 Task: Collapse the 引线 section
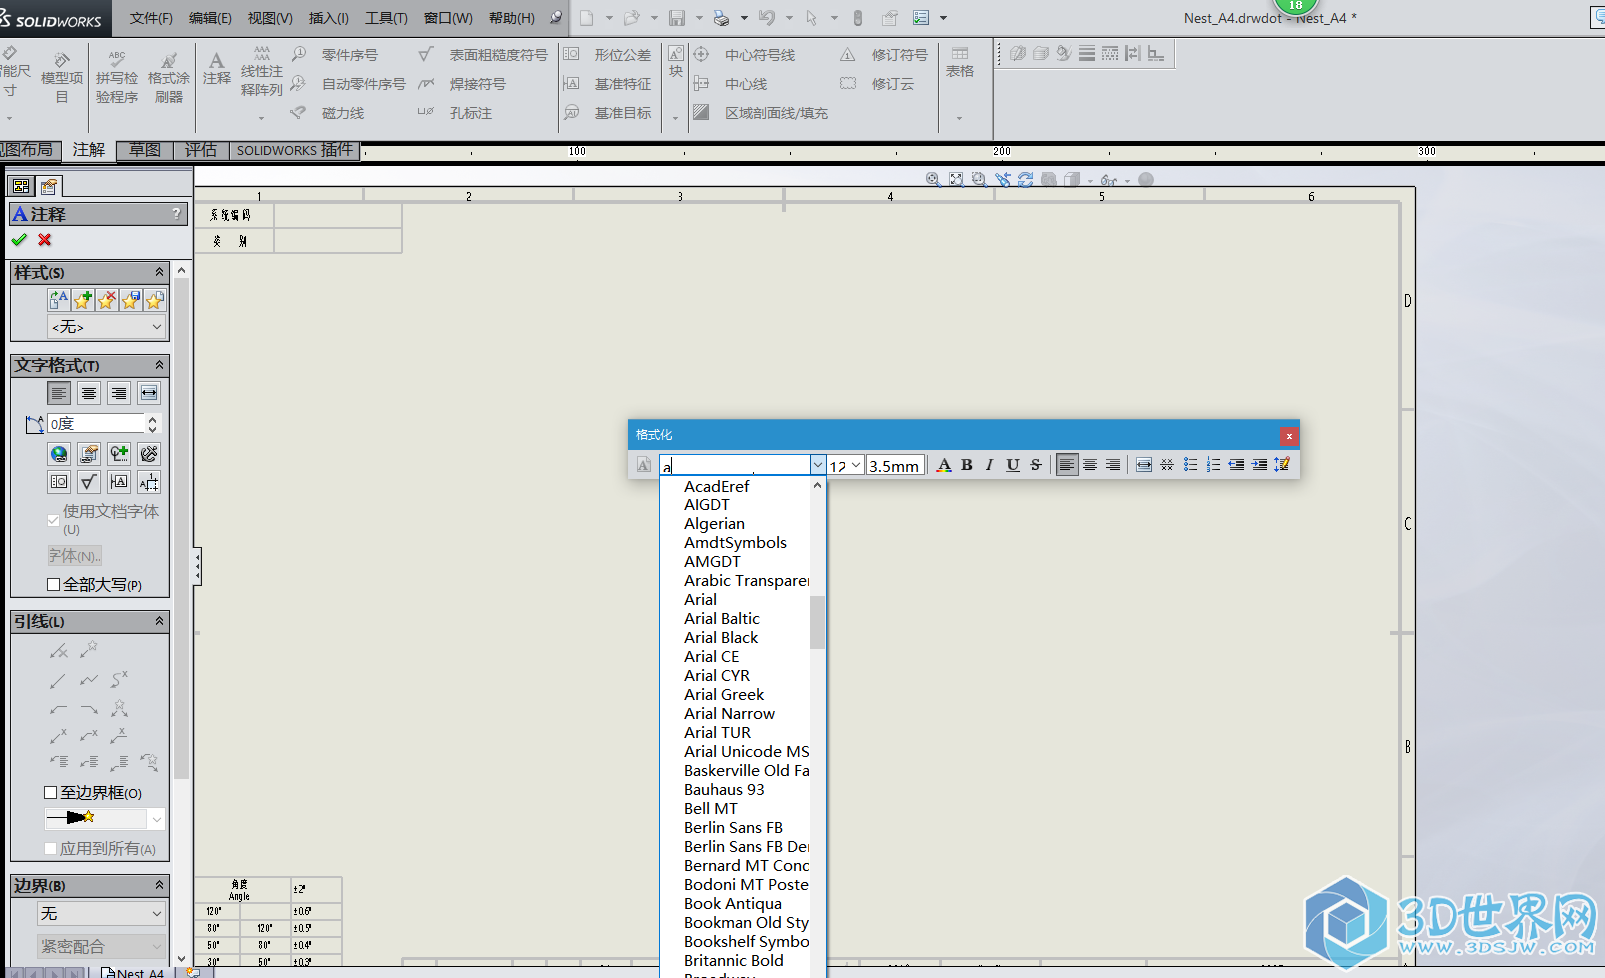click(x=159, y=621)
